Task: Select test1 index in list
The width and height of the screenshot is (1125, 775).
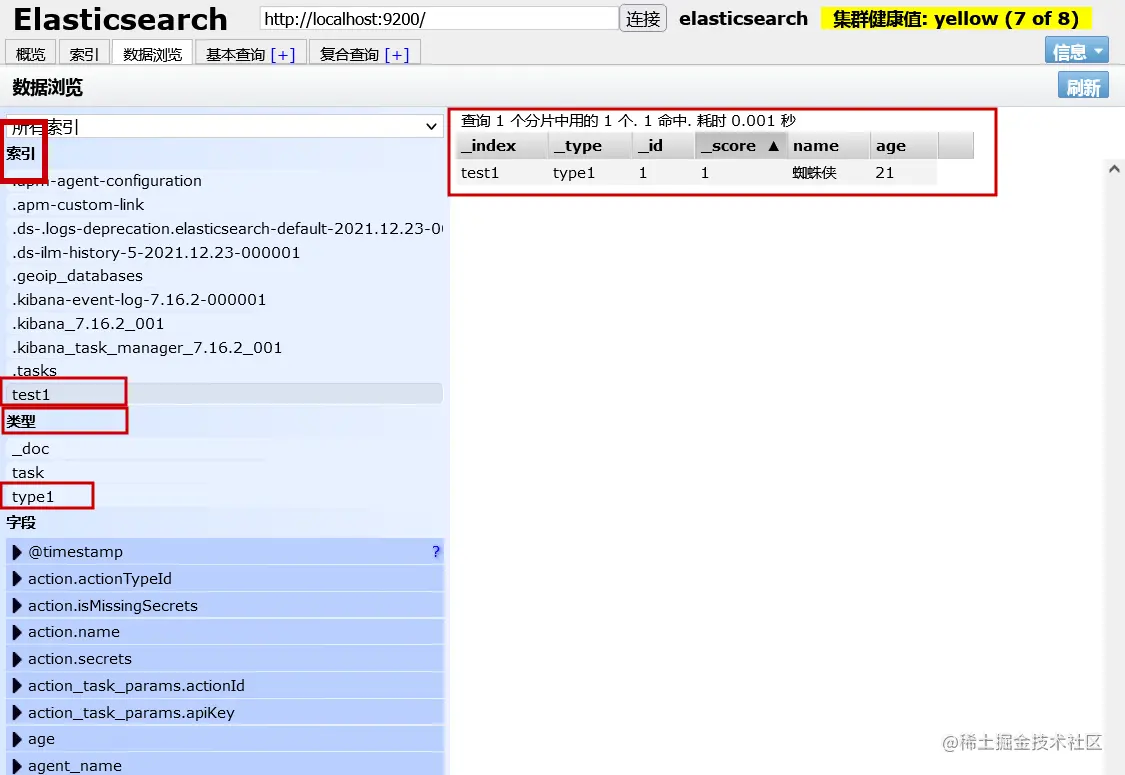Action: (224, 394)
